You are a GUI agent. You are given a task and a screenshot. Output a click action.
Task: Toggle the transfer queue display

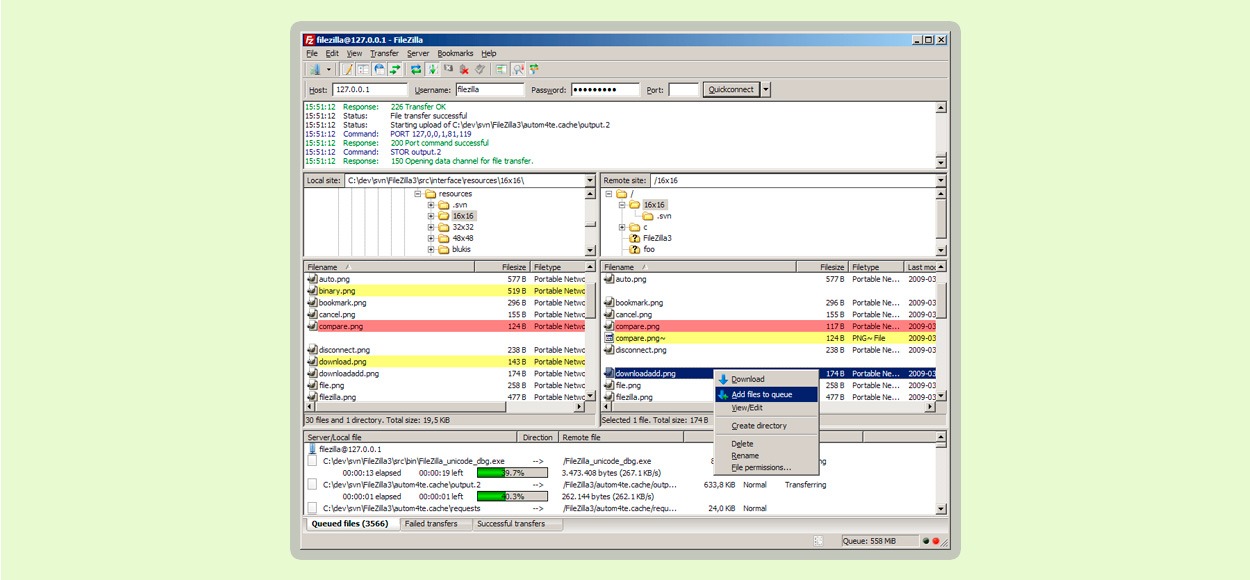[x=395, y=70]
